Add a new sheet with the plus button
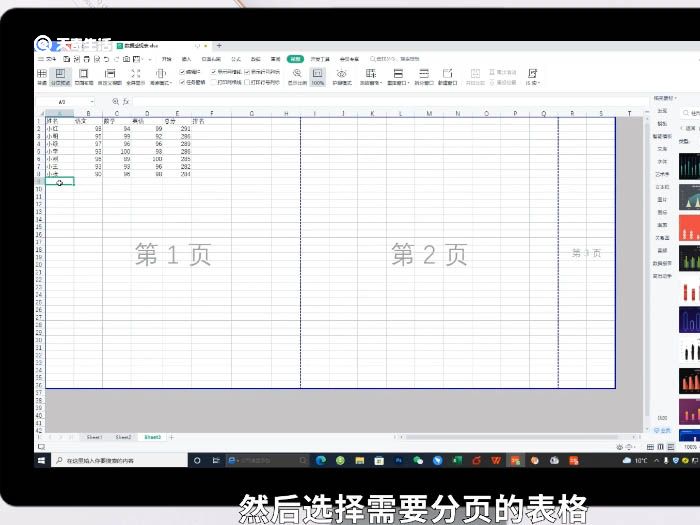This screenshot has width=700, height=525. pyautogui.click(x=171, y=437)
